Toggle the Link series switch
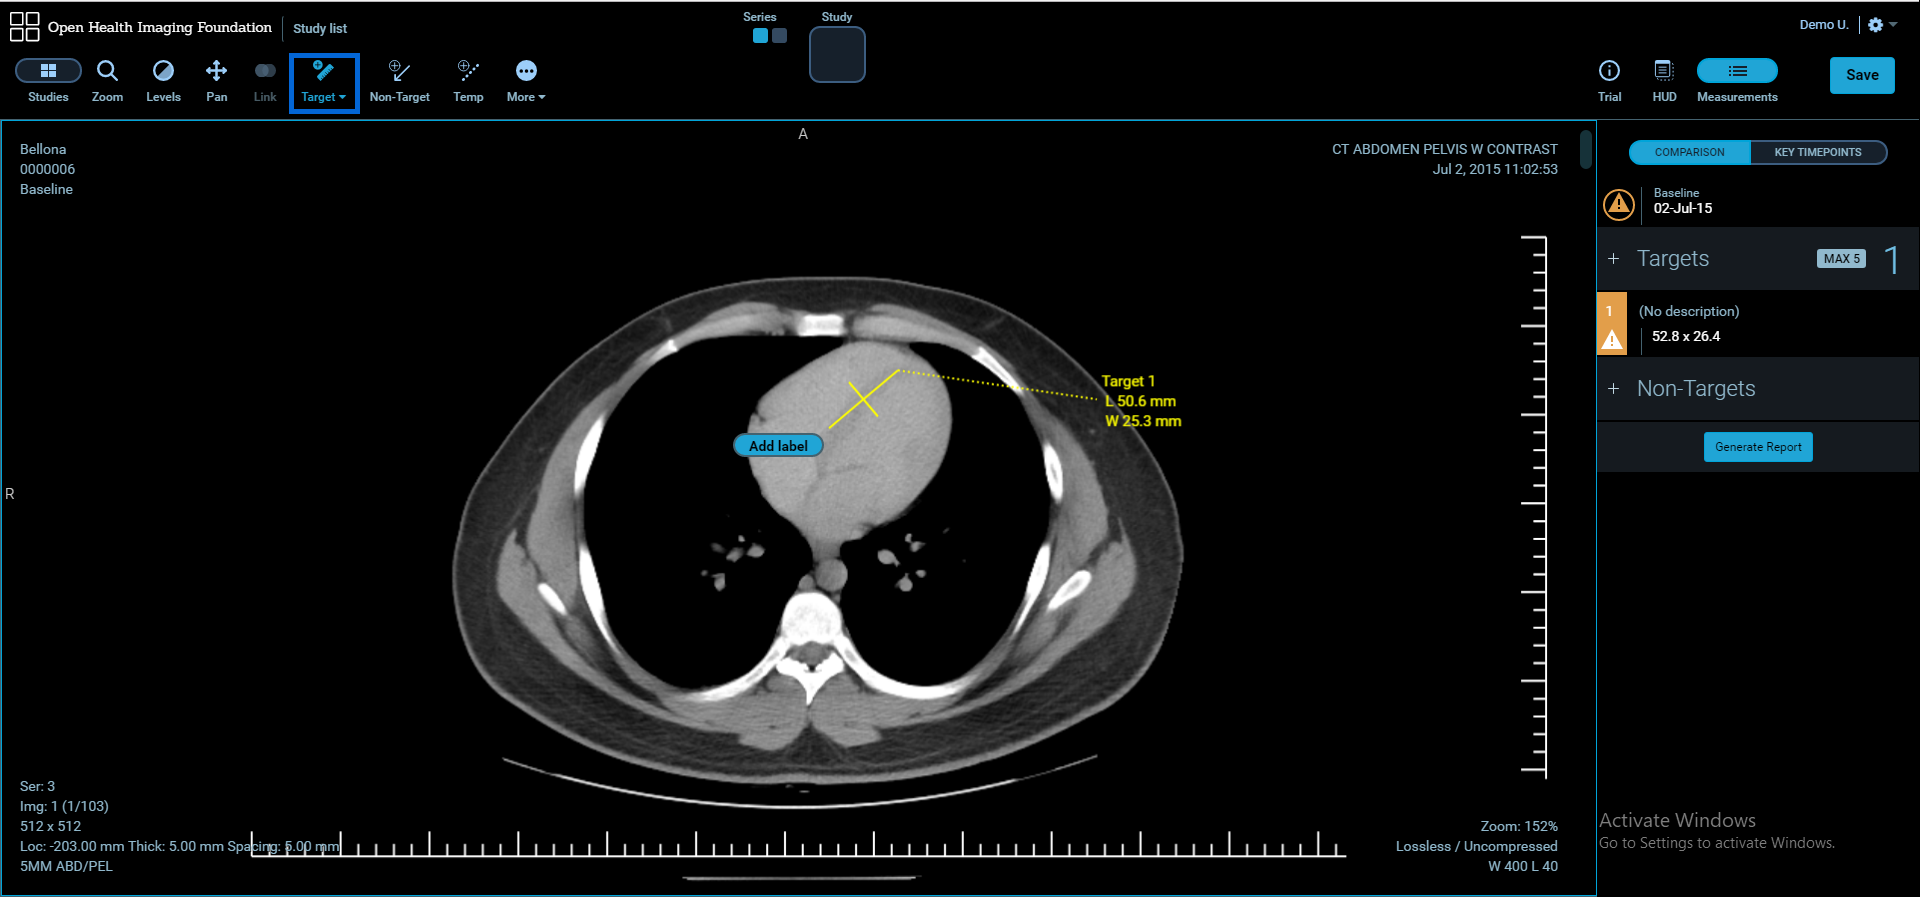1920x897 pixels. coord(265,72)
